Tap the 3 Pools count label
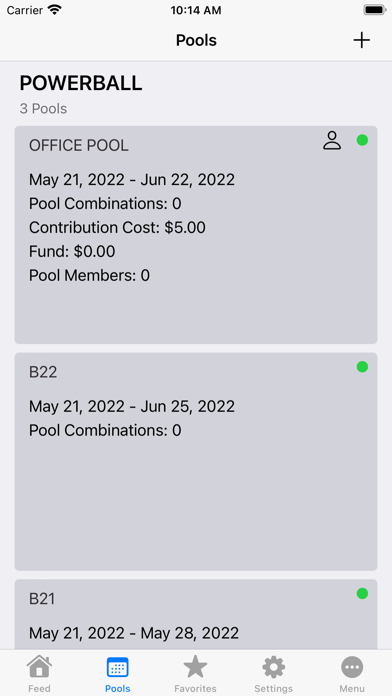 (x=43, y=109)
